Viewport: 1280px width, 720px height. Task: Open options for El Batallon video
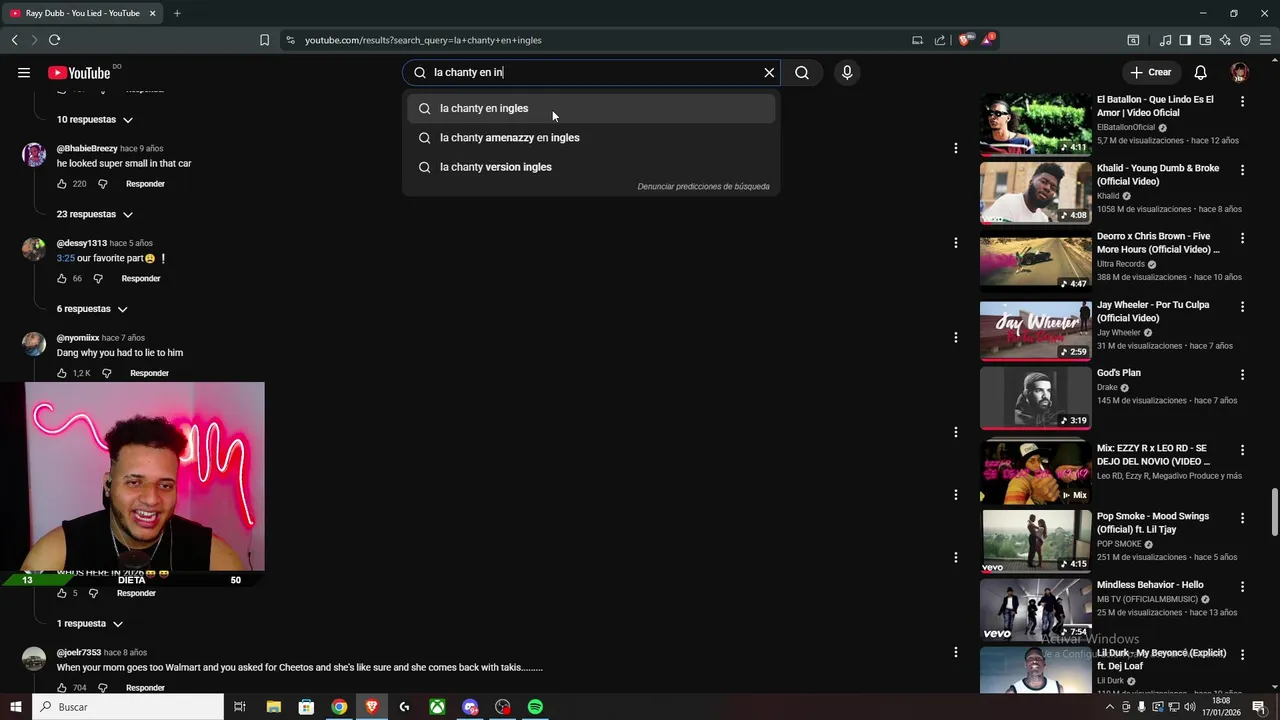click(x=1242, y=102)
